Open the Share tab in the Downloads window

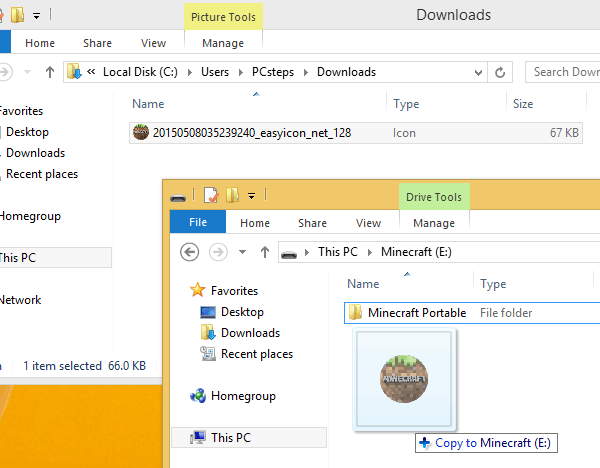[97, 43]
